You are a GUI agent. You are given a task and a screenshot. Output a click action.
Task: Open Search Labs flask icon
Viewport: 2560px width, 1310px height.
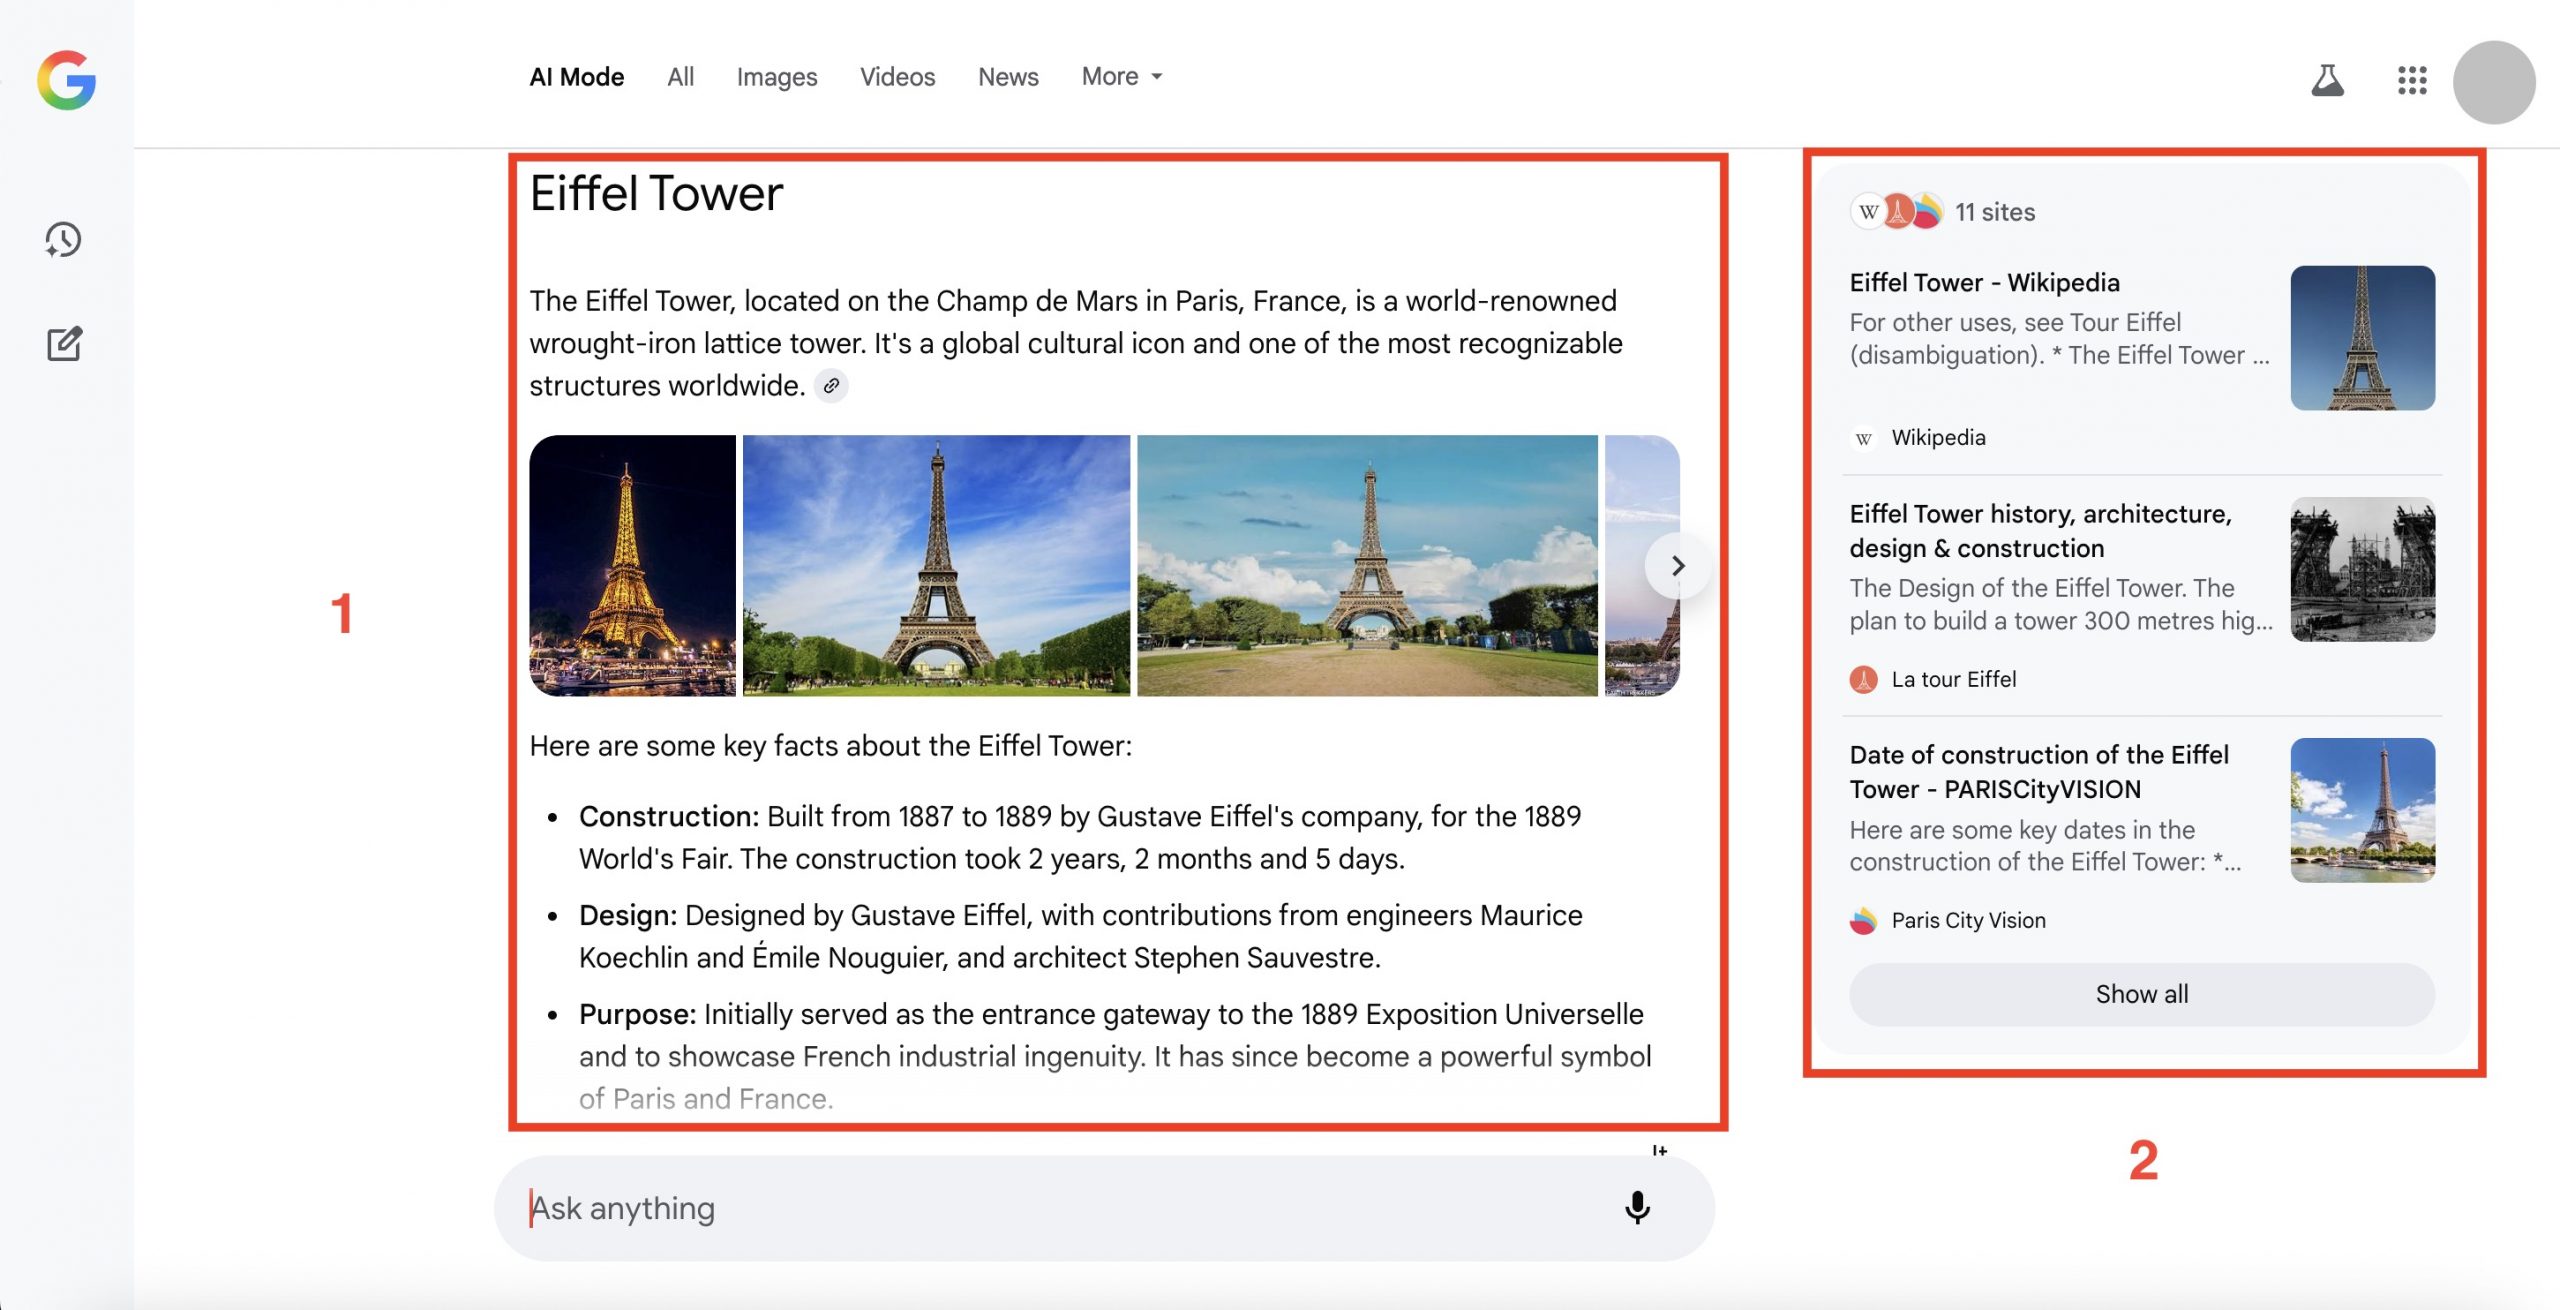(x=2327, y=80)
